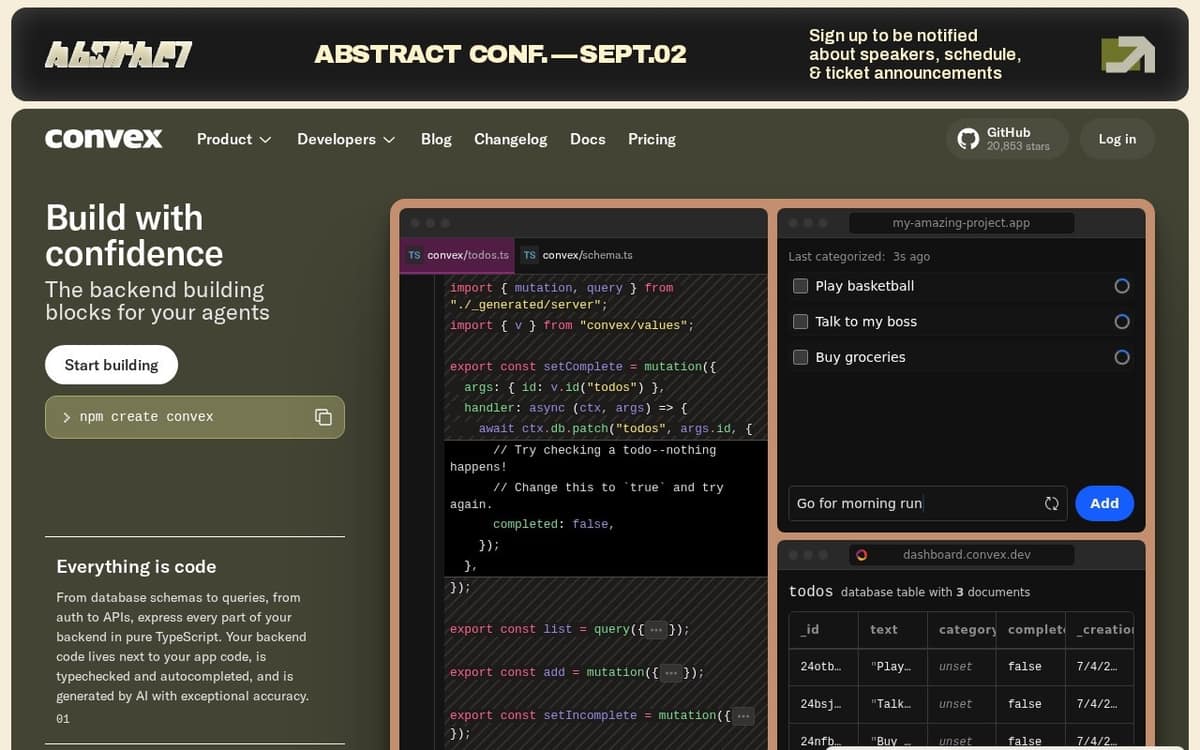Expand collapsed code in export const list
The image size is (1200, 750).
(656, 630)
